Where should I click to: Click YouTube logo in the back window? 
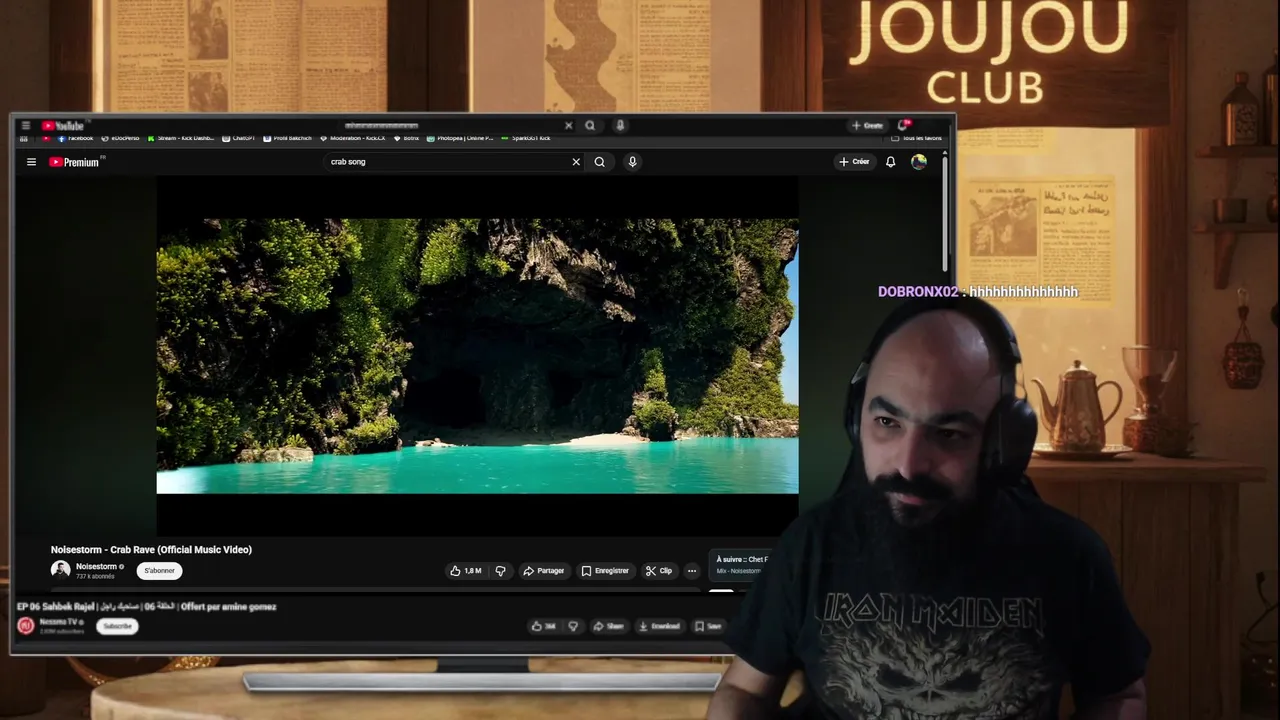point(63,126)
